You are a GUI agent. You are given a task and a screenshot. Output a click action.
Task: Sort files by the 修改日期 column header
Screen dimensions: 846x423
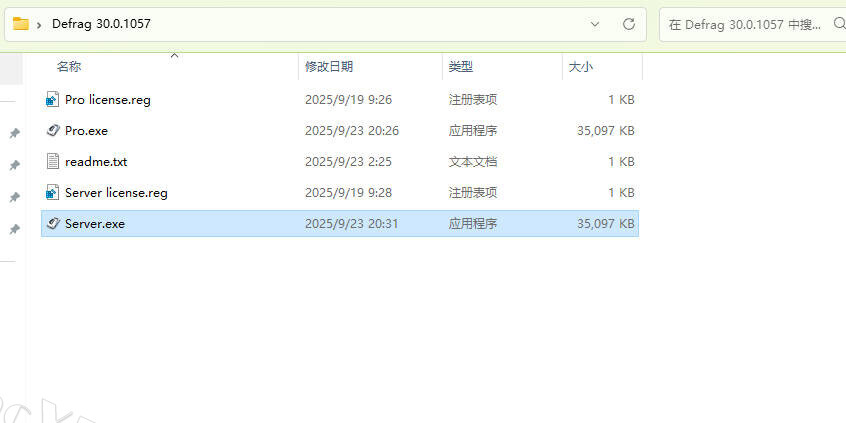(328, 67)
